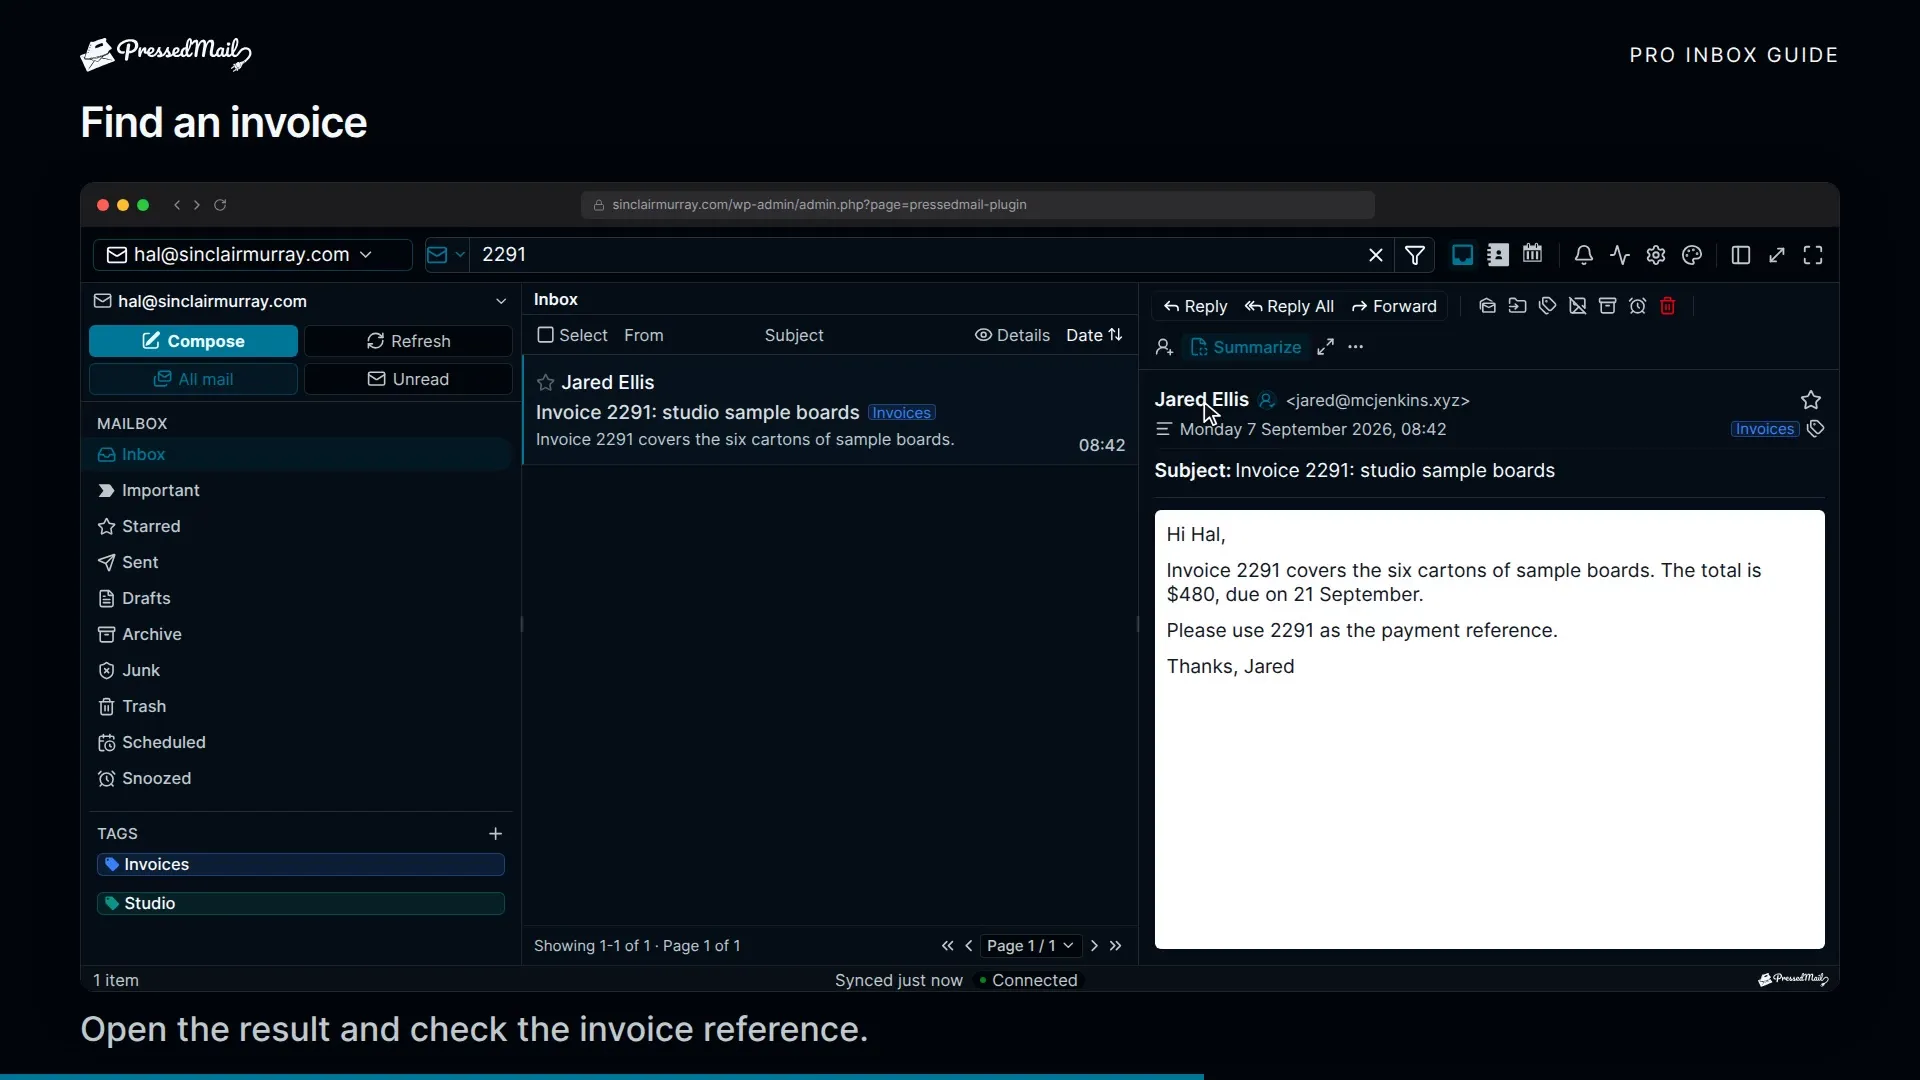Star Jared Ellis row in message list
Screen dimensions: 1920x1080
(x=545, y=383)
